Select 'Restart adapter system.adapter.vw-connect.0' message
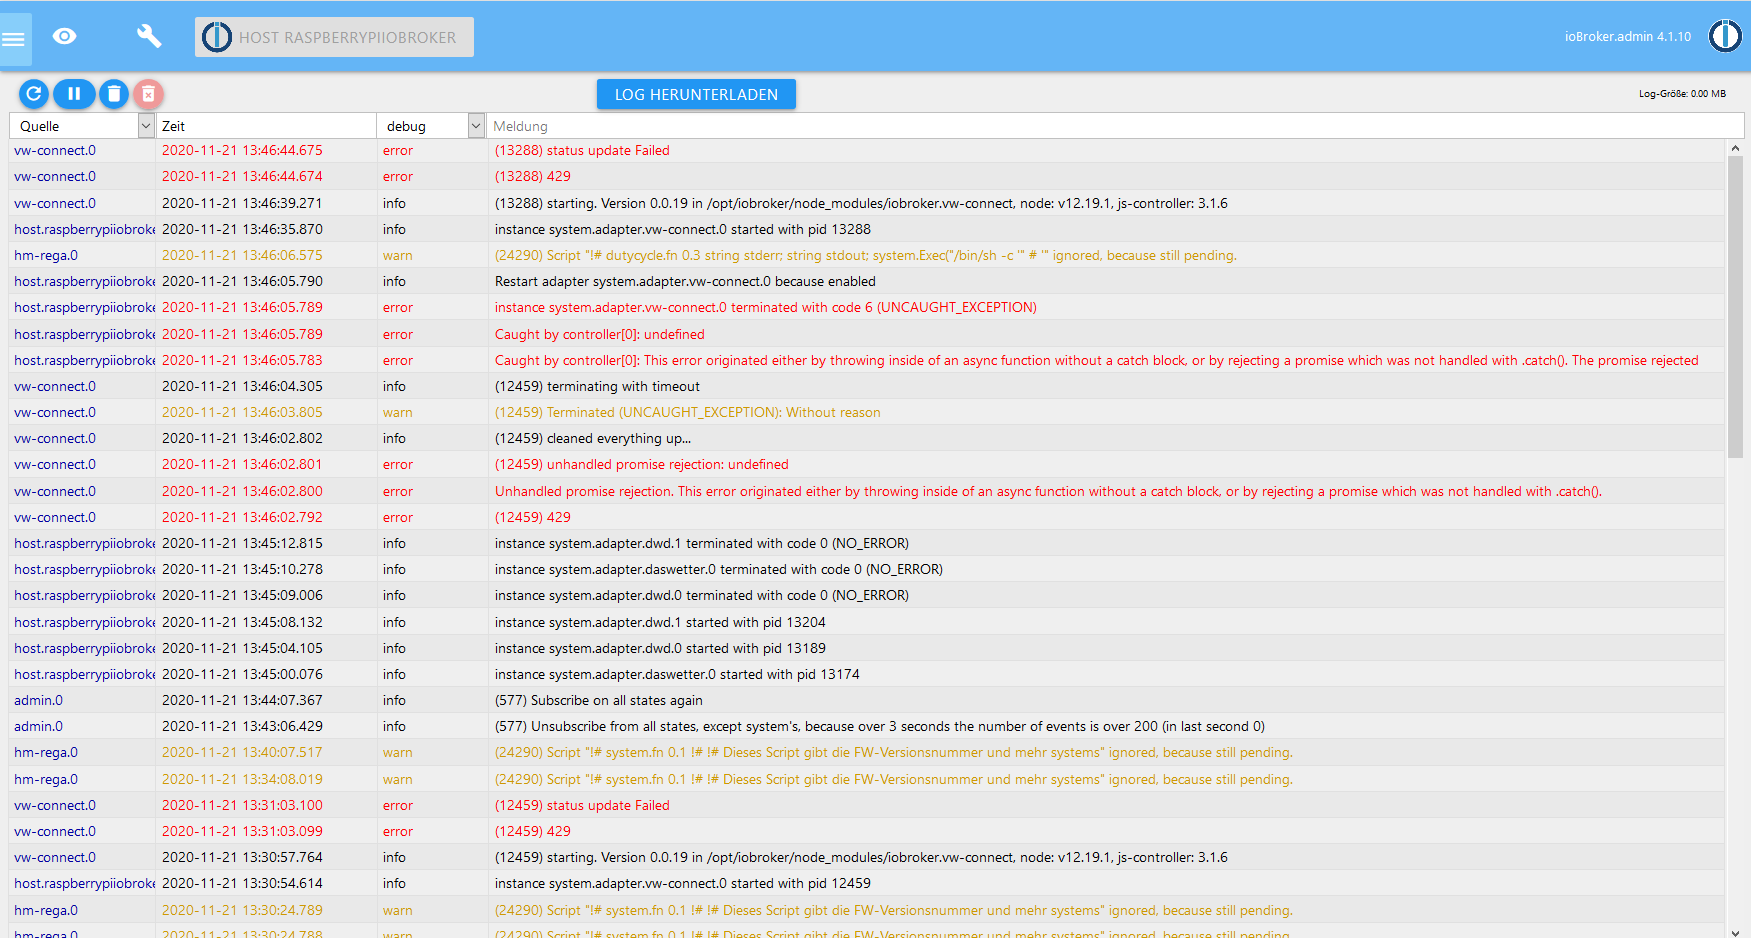The height and width of the screenshot is (938, 1751). (x=685, y=282)
